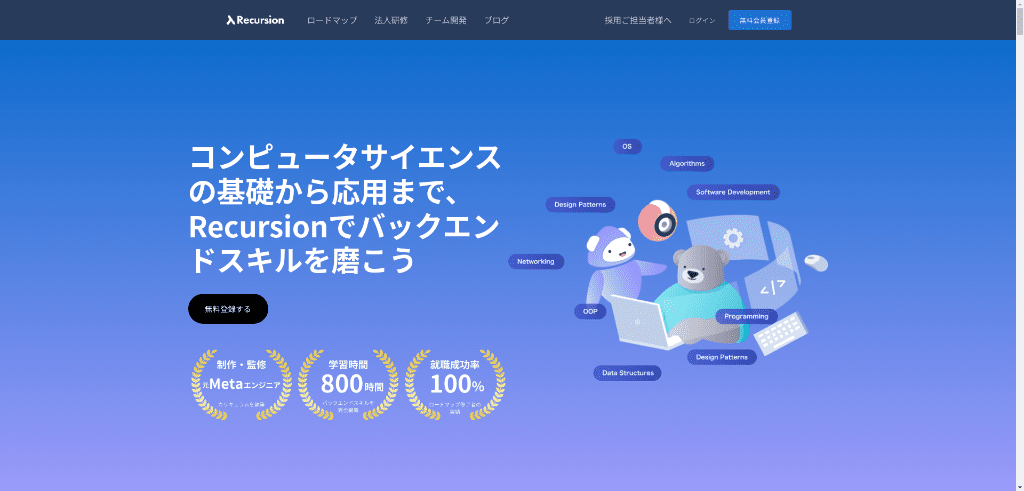Click the gear icon on the floating panel

click(733, 238)
